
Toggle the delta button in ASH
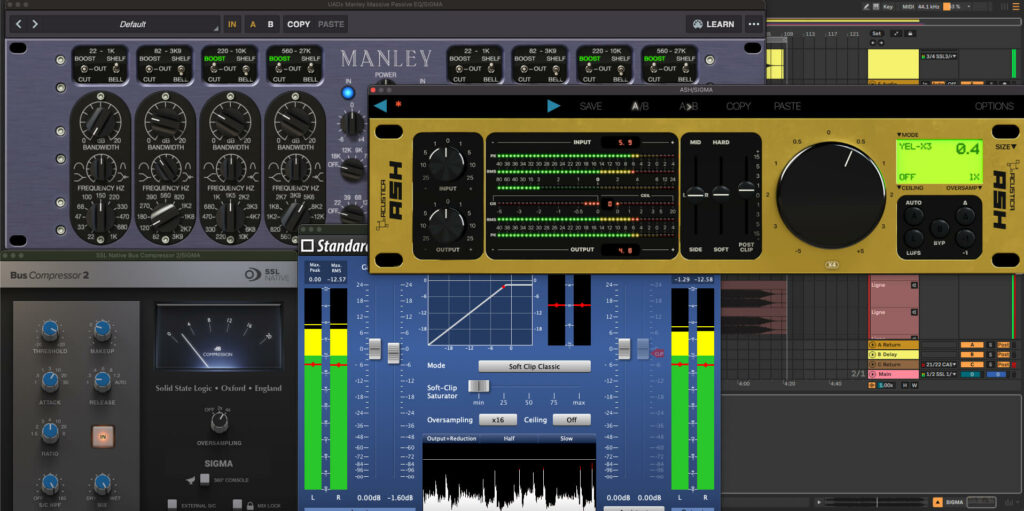pyautogui.click(x=965, y=216)
